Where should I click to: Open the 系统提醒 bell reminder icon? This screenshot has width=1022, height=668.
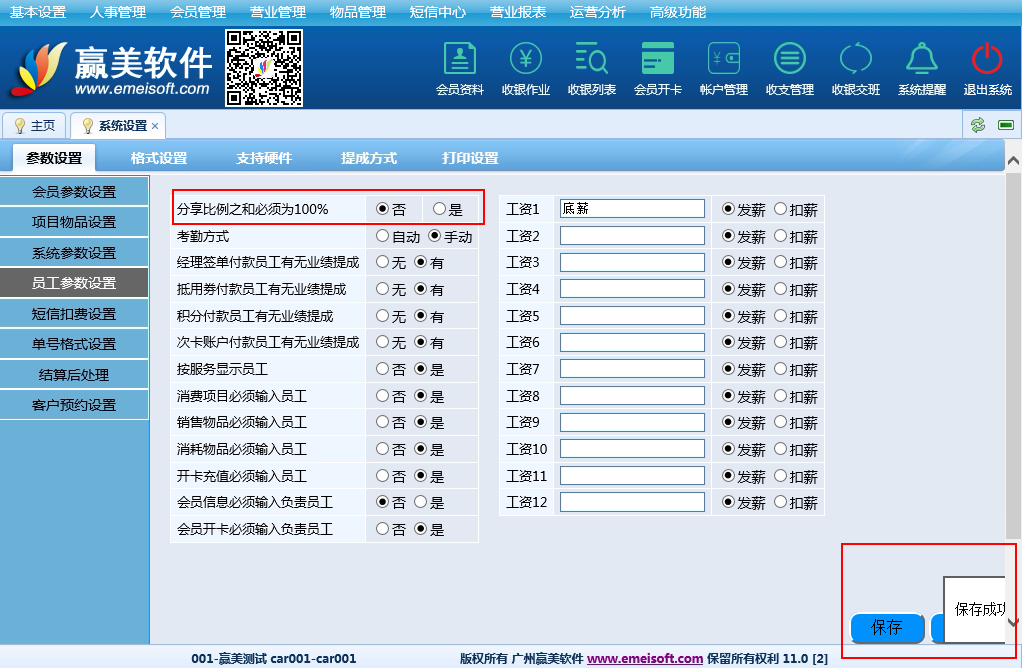pos(921,69)
